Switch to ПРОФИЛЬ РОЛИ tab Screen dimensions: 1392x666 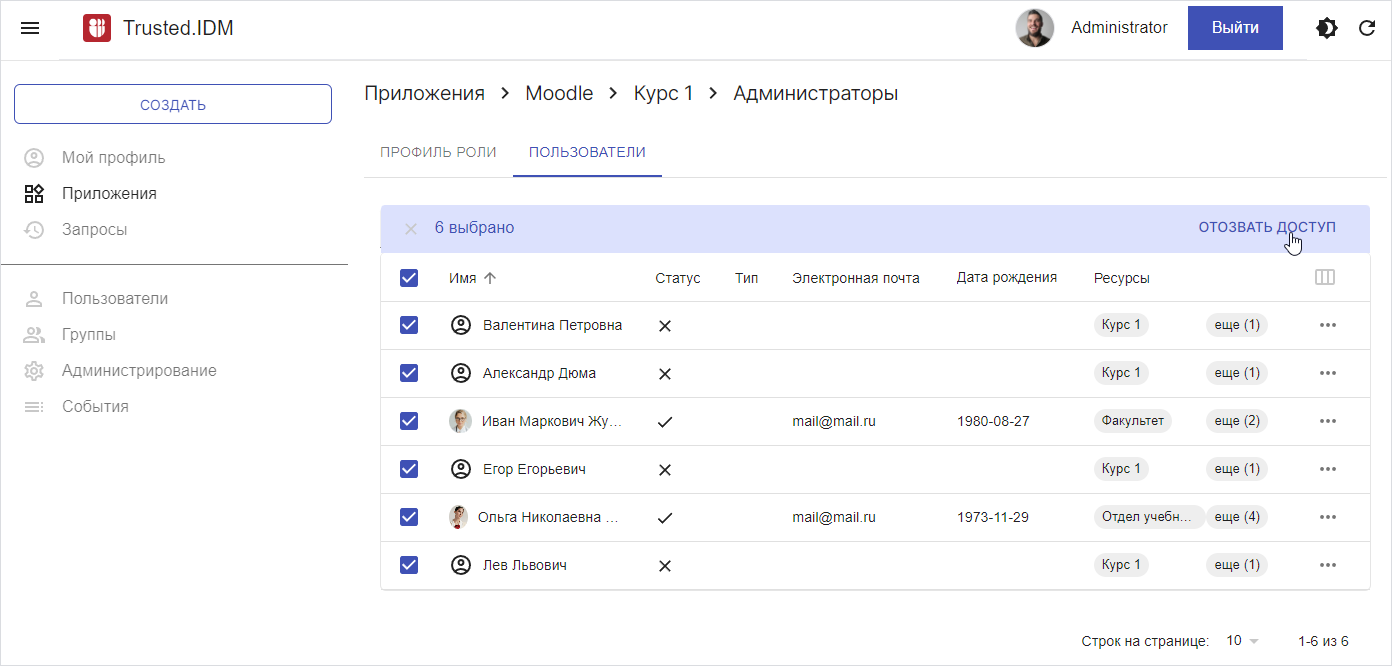click(x=438, y=153)
